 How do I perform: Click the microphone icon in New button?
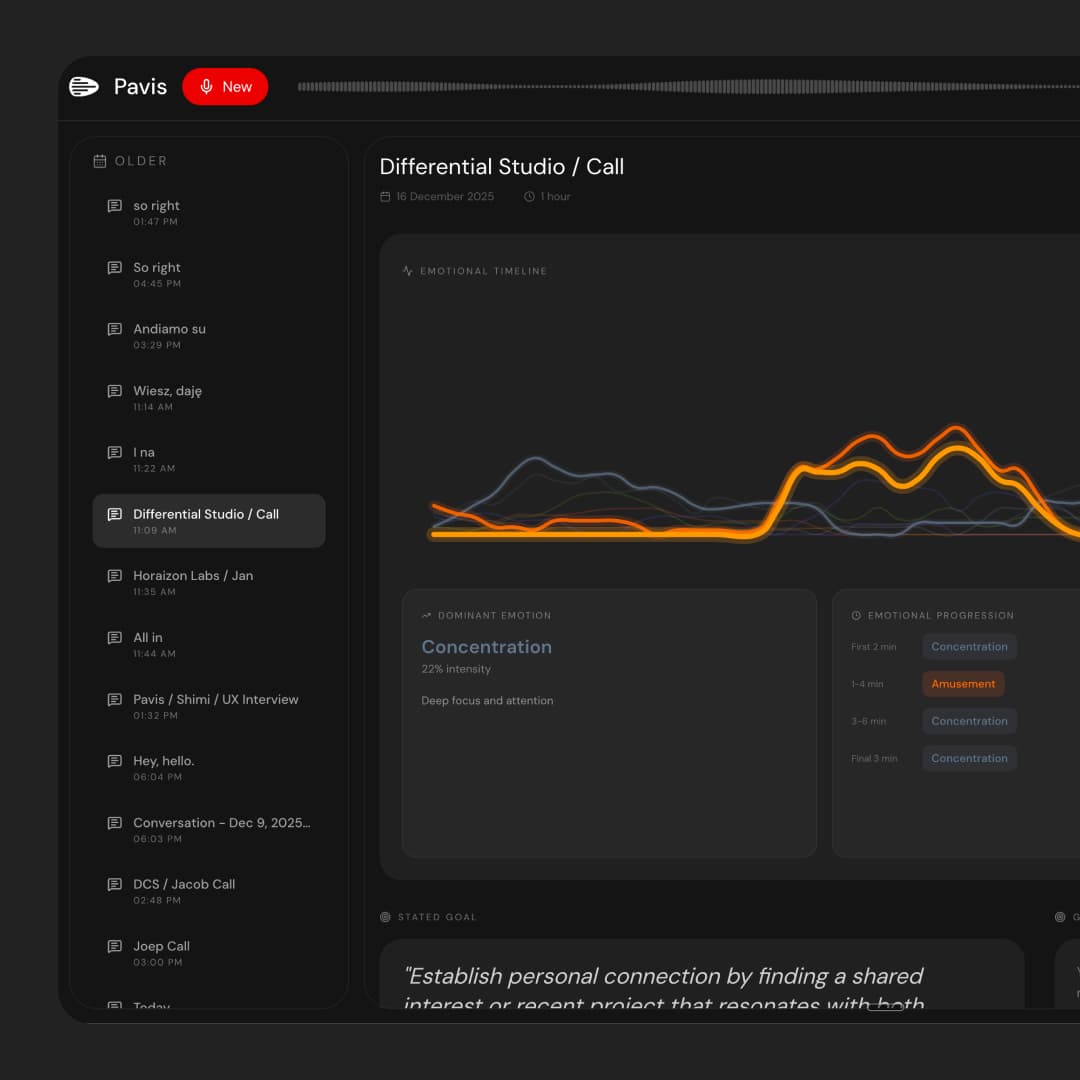[206, 87]
